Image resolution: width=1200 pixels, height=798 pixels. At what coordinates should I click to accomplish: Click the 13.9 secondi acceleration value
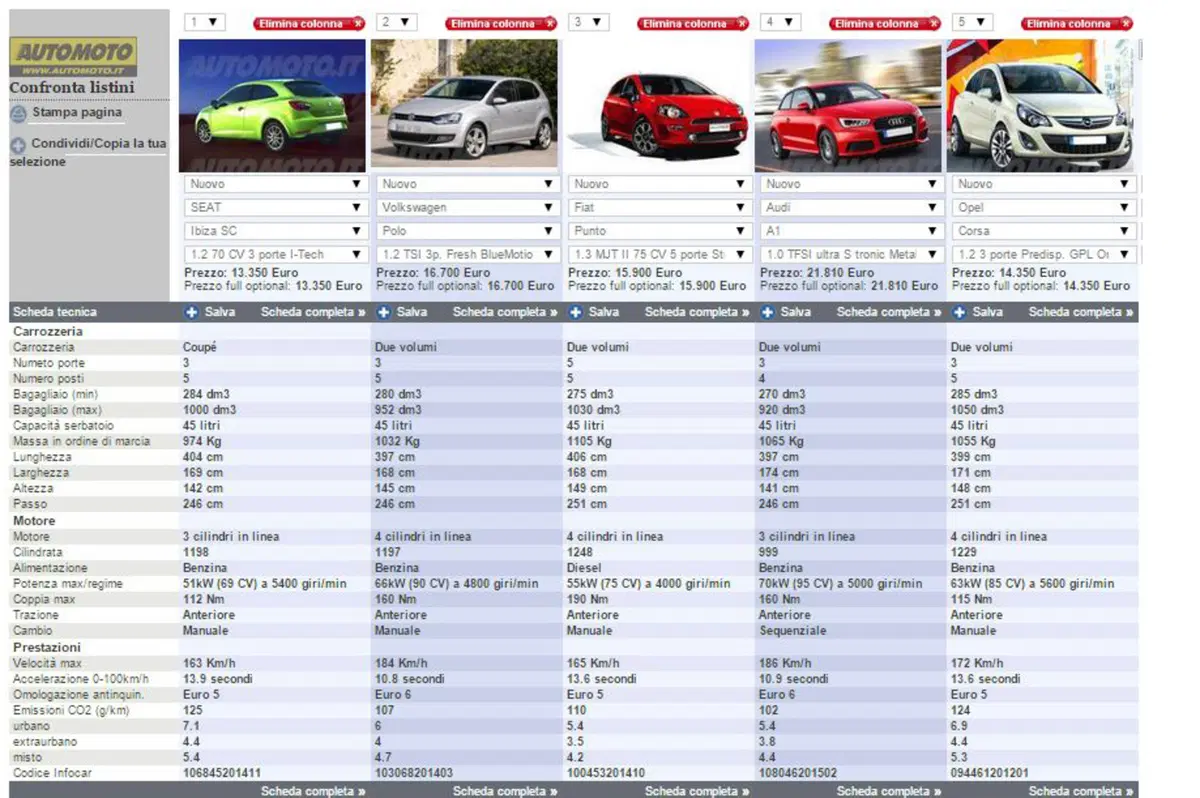(x=219, y=679)
